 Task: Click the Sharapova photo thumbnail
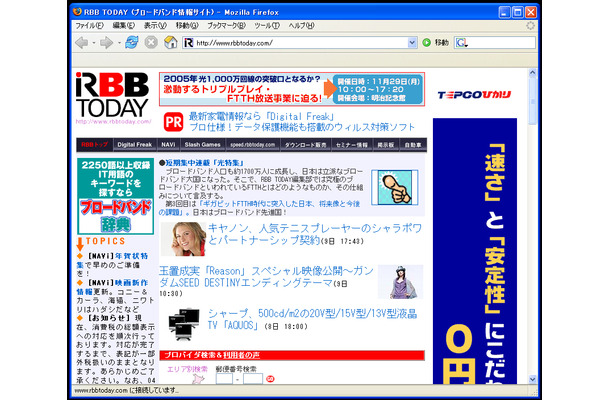point(183,239)
